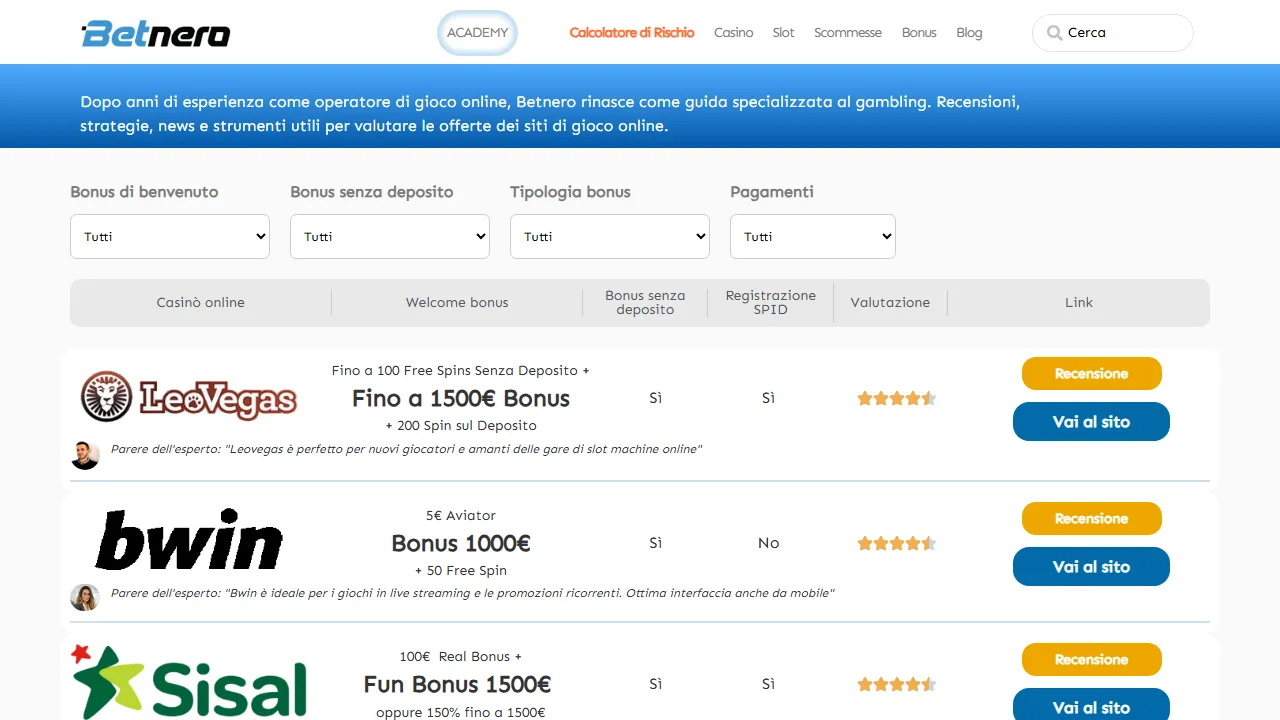The height and width of the screenshot is (720, 1280).
Task: Click the Sisal star logo
Action: tap(189, 682)
